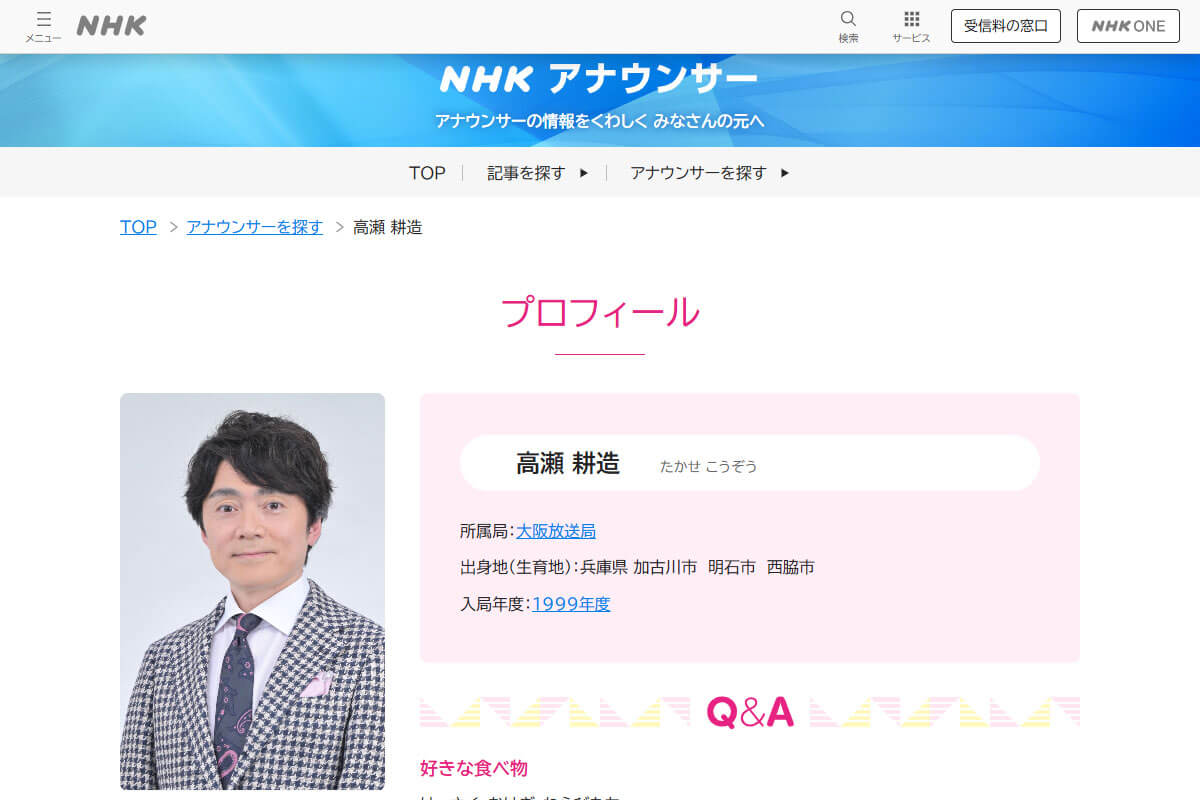Click the プロフィール heading
The width and height of the screenshot is (1200, 800).
599,313
